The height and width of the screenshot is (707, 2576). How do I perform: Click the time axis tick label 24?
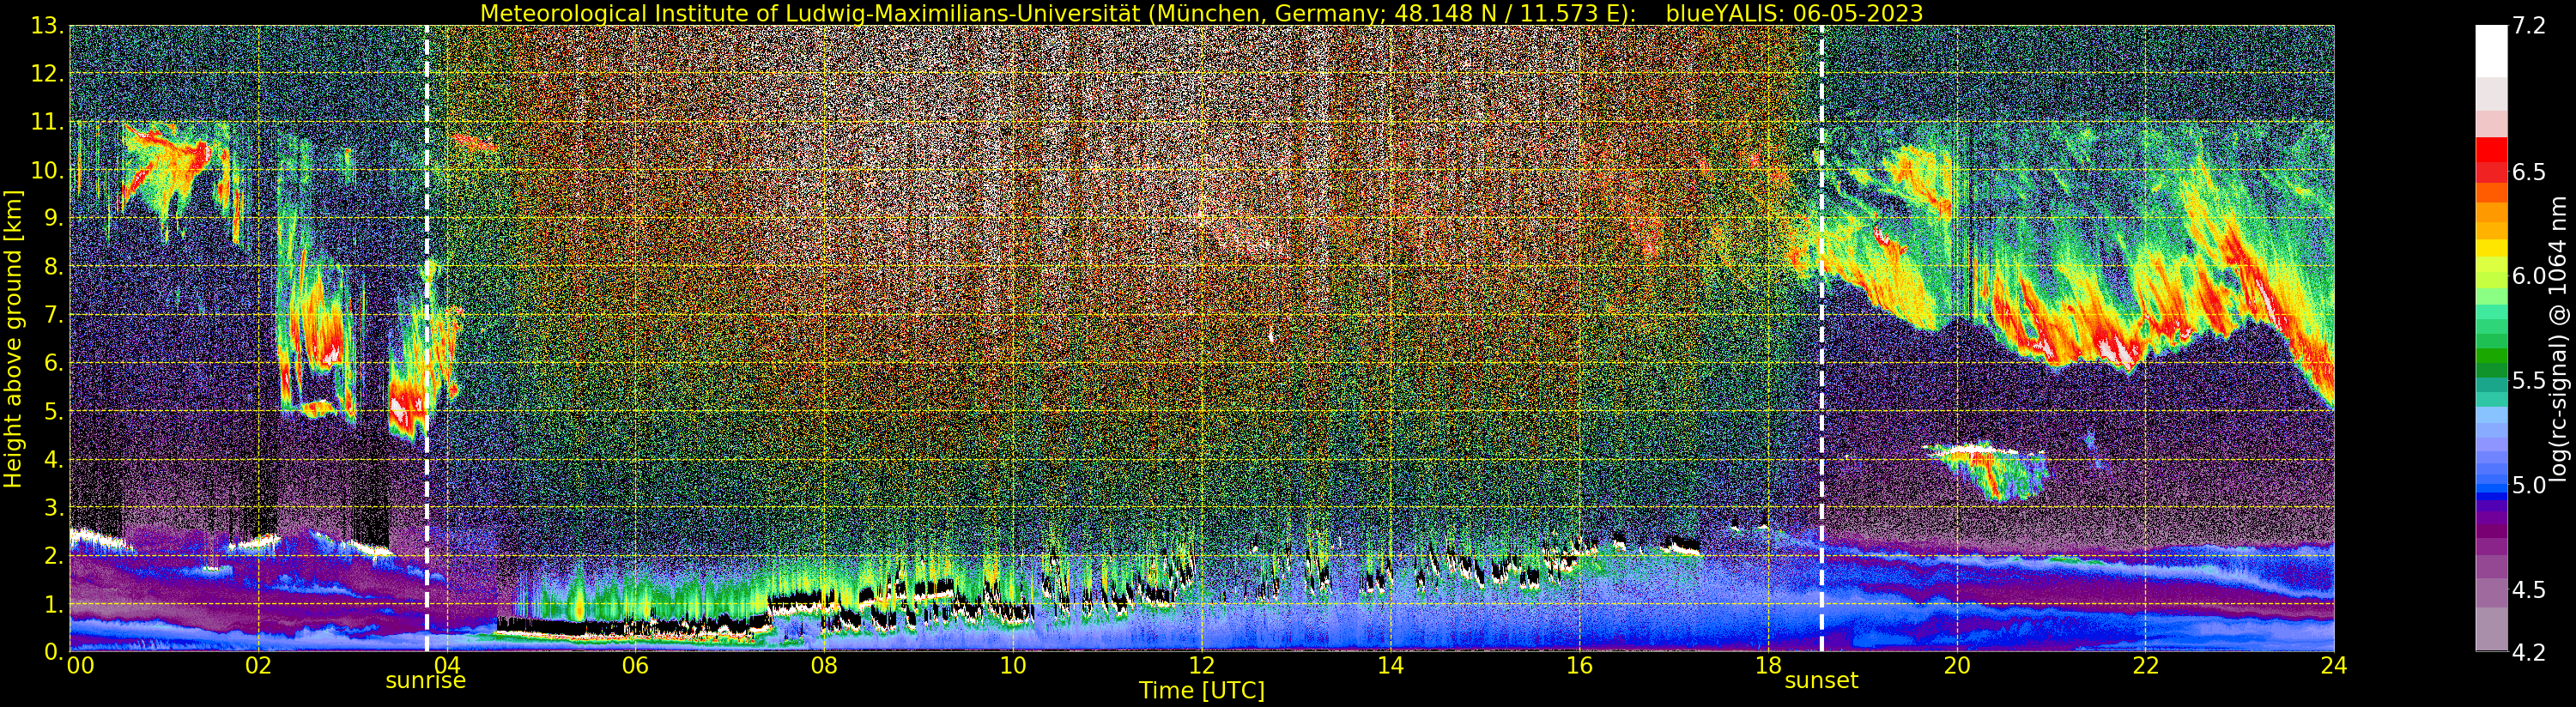(2334, 665)
